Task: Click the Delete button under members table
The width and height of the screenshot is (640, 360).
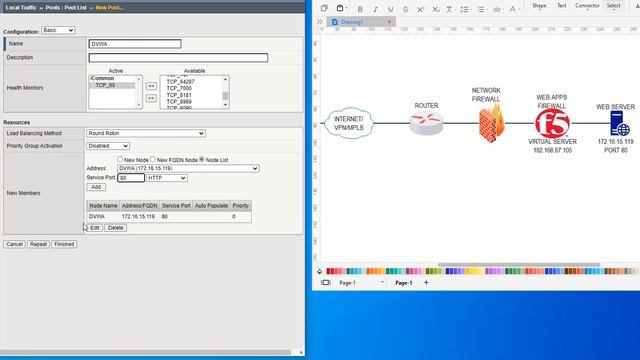Action: pos(116,228)
